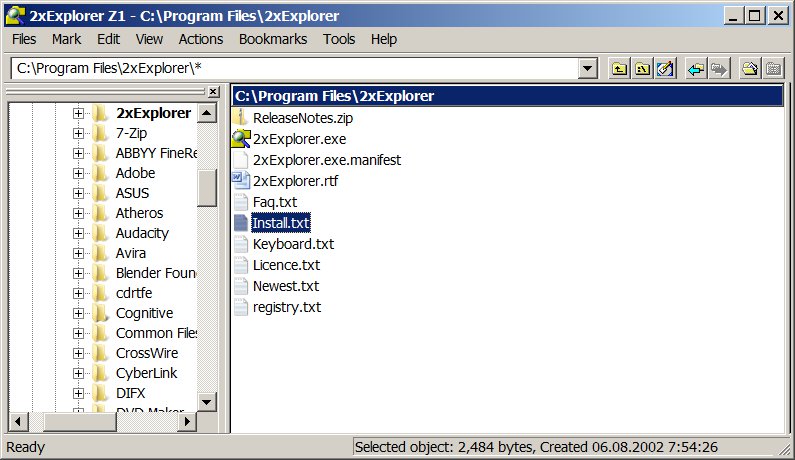Open the address bar dropdown arrow
The image size is (795, 460).
587,68
